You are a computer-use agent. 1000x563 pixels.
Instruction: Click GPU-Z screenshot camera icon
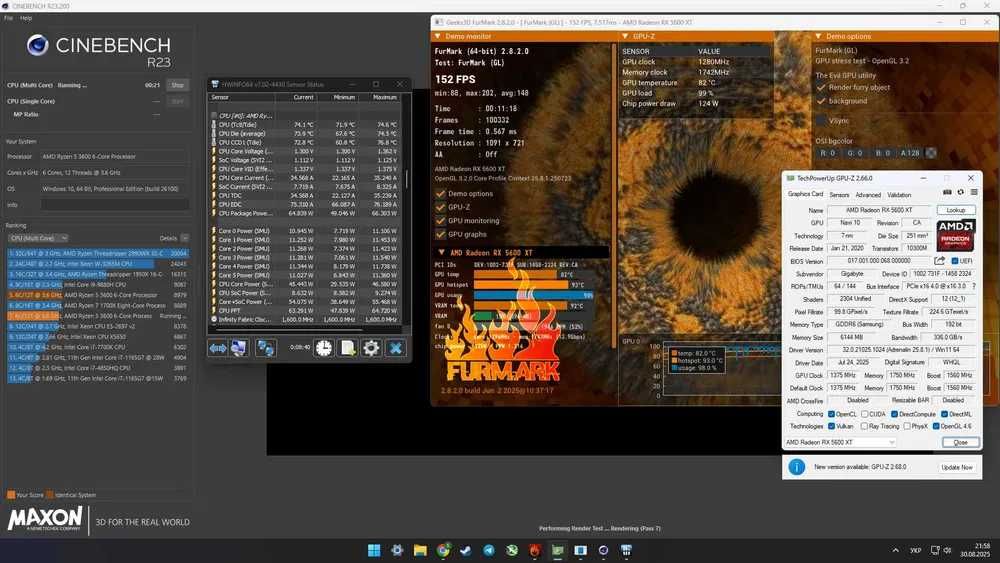click(x=947, y=193)
